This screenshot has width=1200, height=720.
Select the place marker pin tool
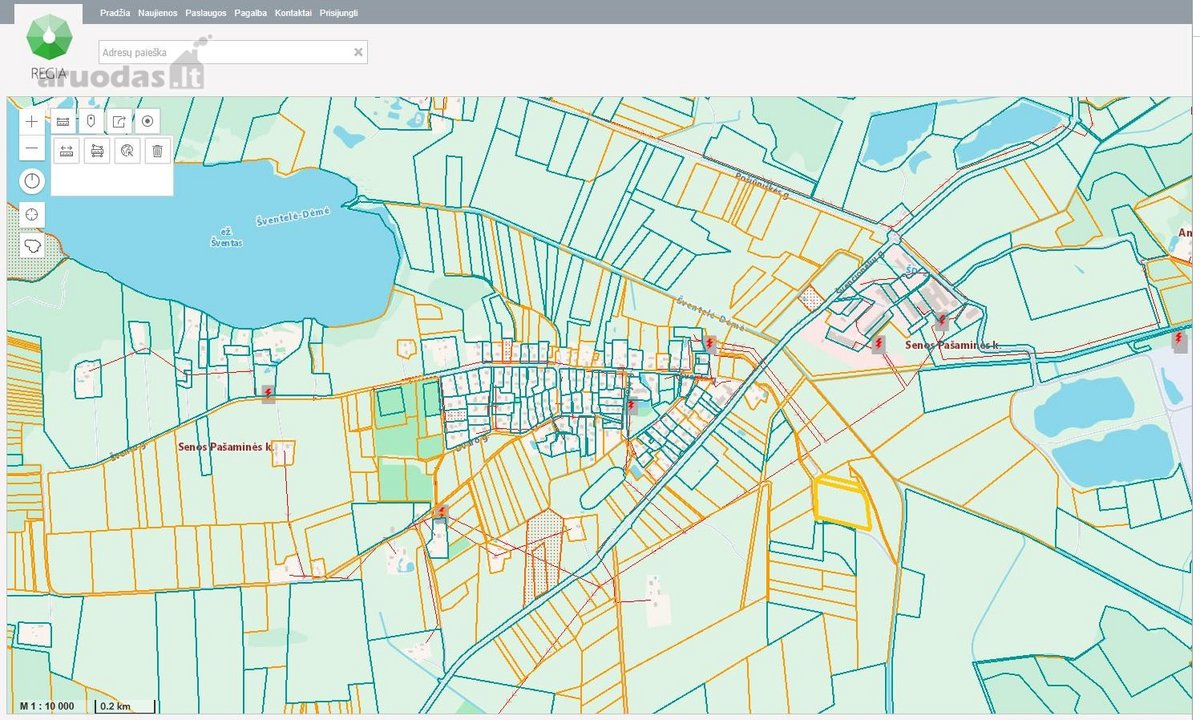(x=91, y=121)
